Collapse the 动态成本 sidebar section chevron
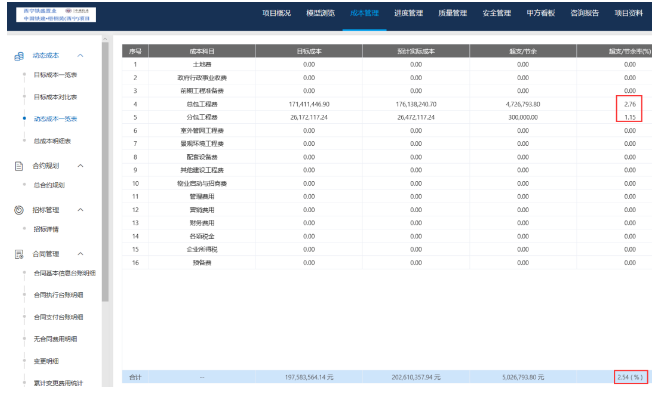The width and height of the screenshot is (666, 397). 80,56
